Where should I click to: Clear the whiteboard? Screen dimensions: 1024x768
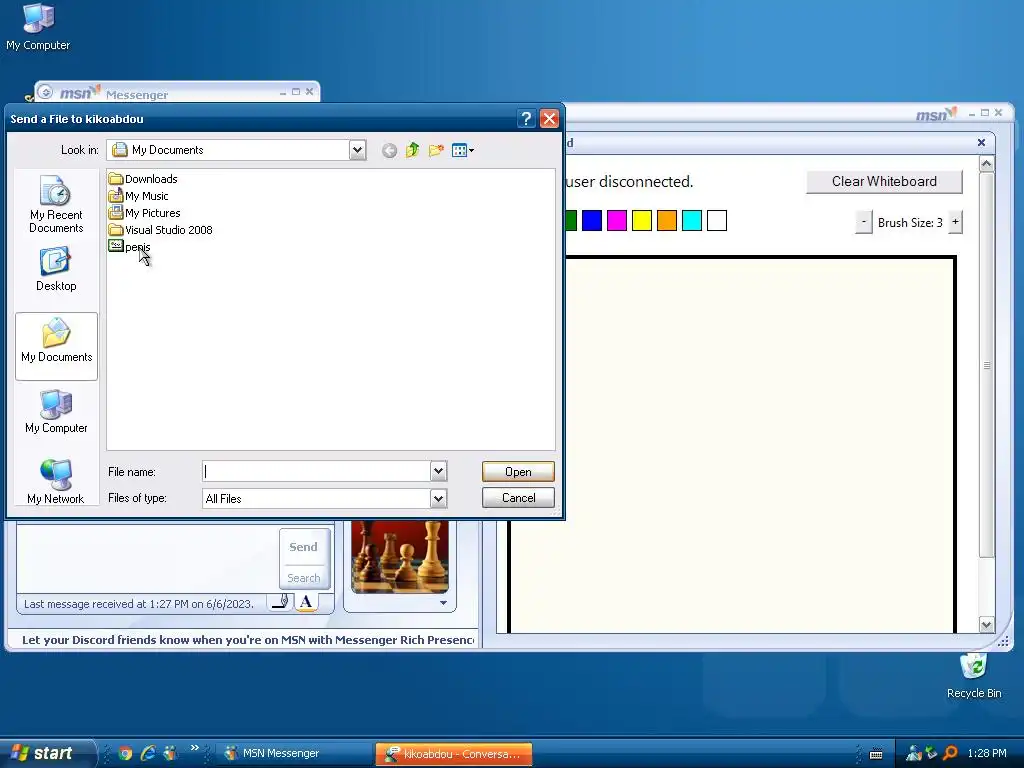pos(884,182)
